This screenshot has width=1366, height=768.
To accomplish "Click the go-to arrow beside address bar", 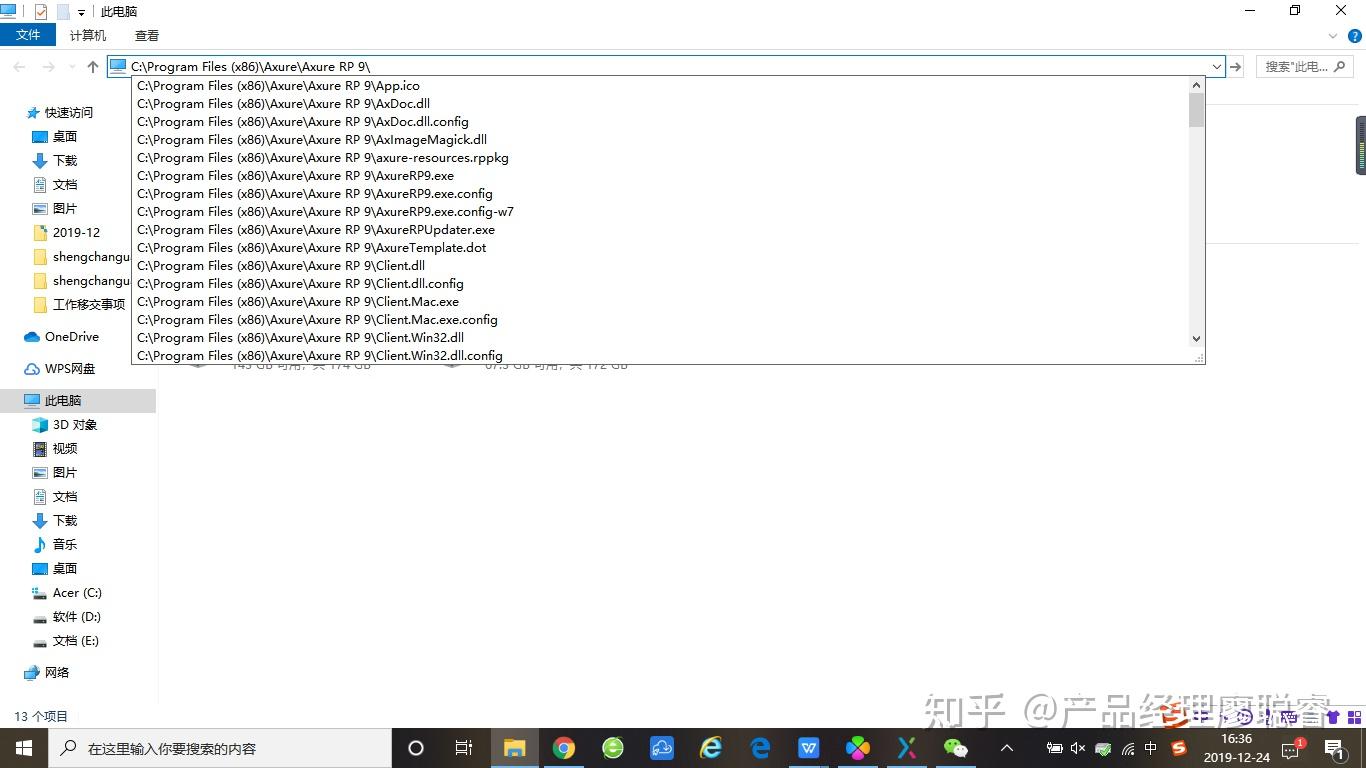I will pos(1236,67).
